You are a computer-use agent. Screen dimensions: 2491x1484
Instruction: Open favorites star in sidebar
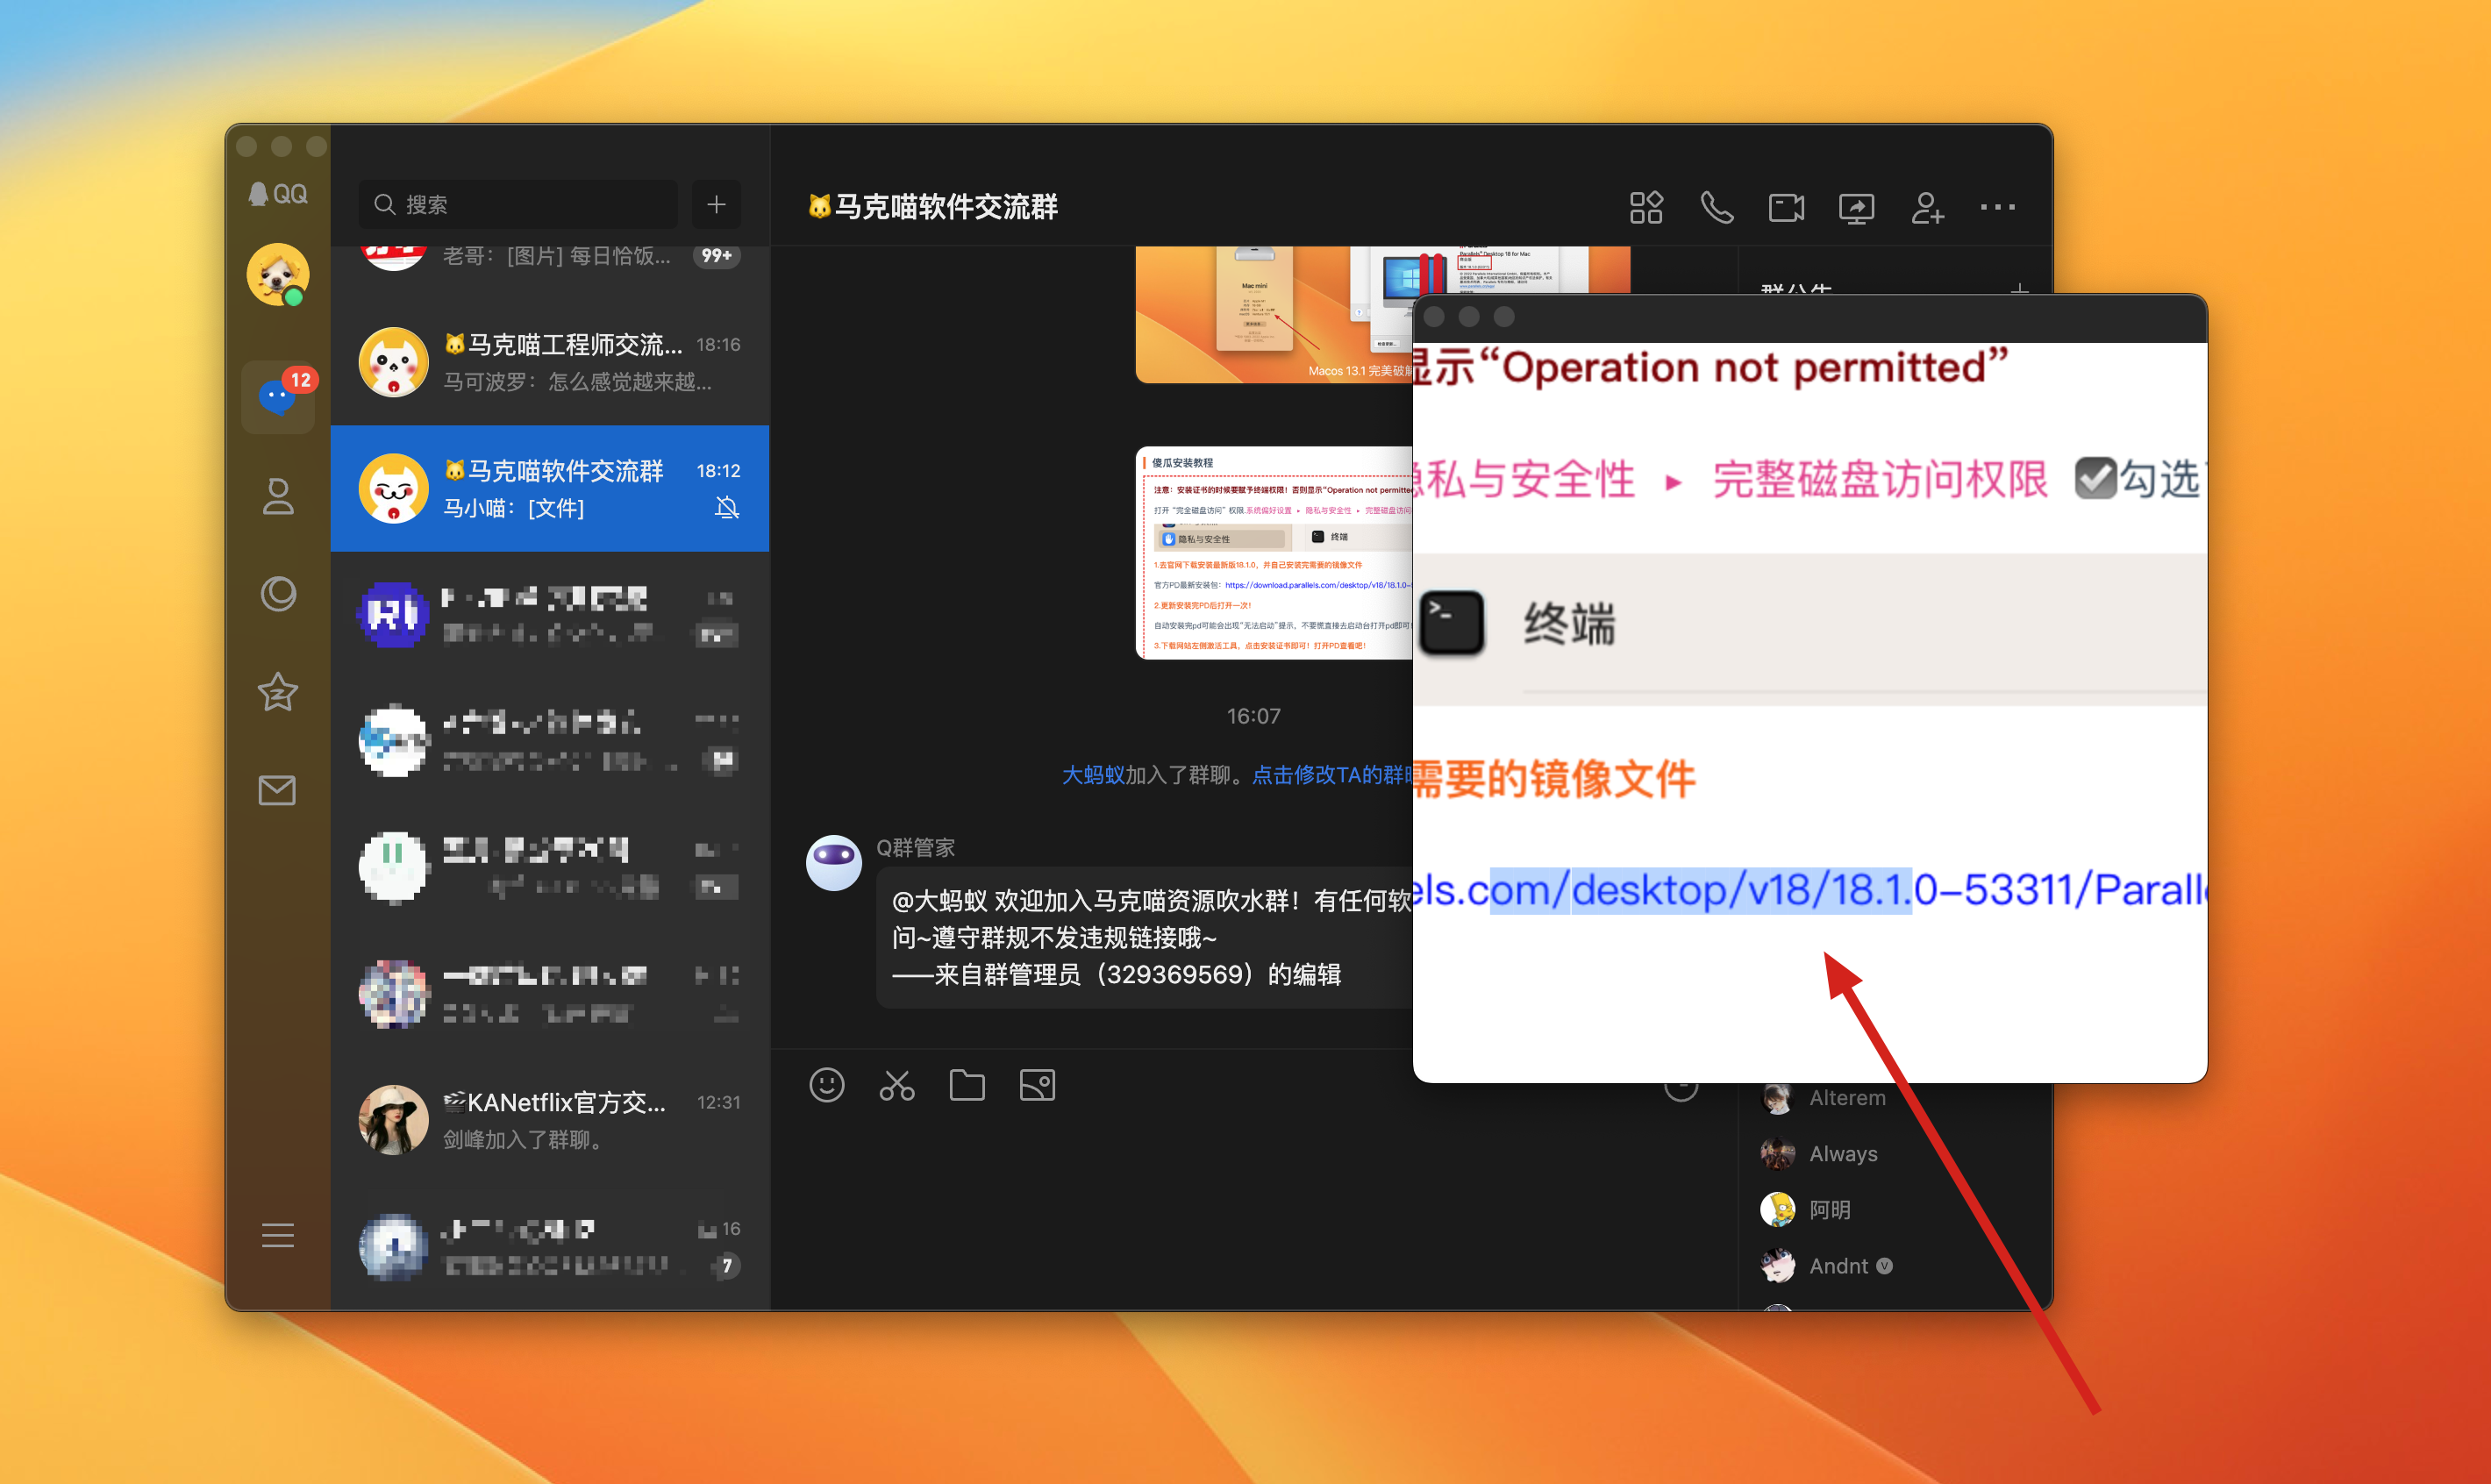coord(278,692)
